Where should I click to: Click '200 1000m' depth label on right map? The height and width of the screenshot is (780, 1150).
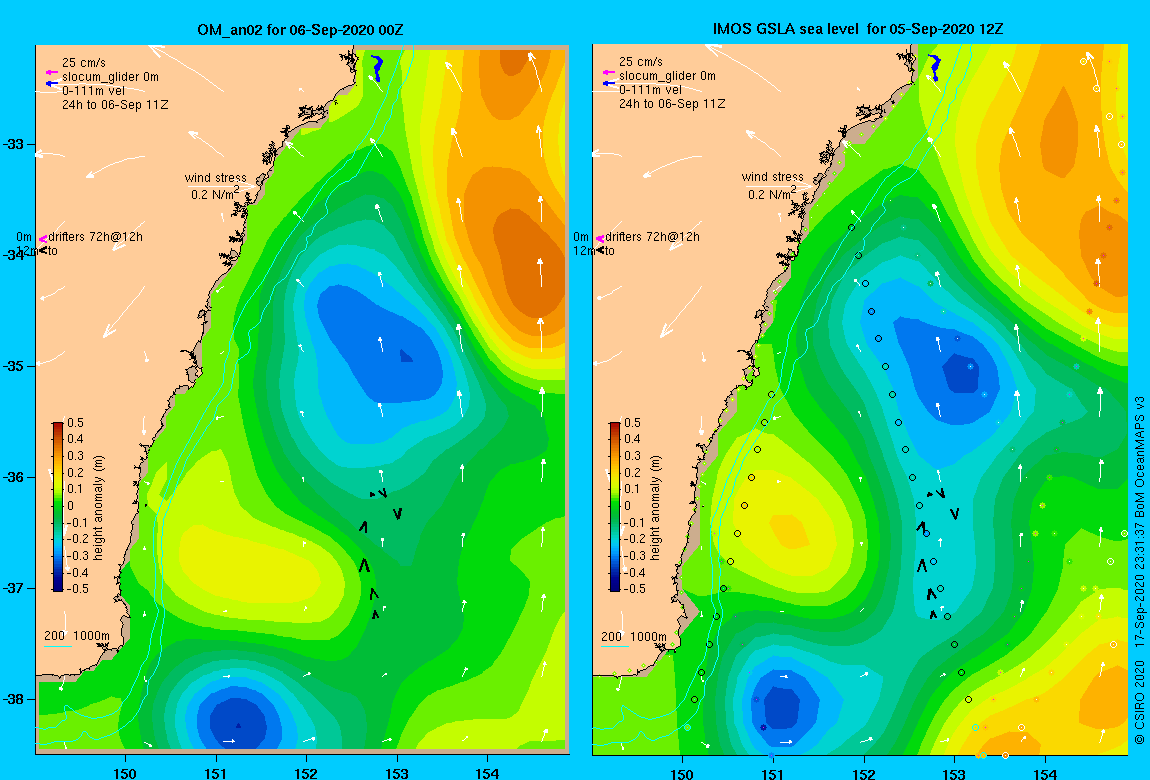click(x=634, y=636)
